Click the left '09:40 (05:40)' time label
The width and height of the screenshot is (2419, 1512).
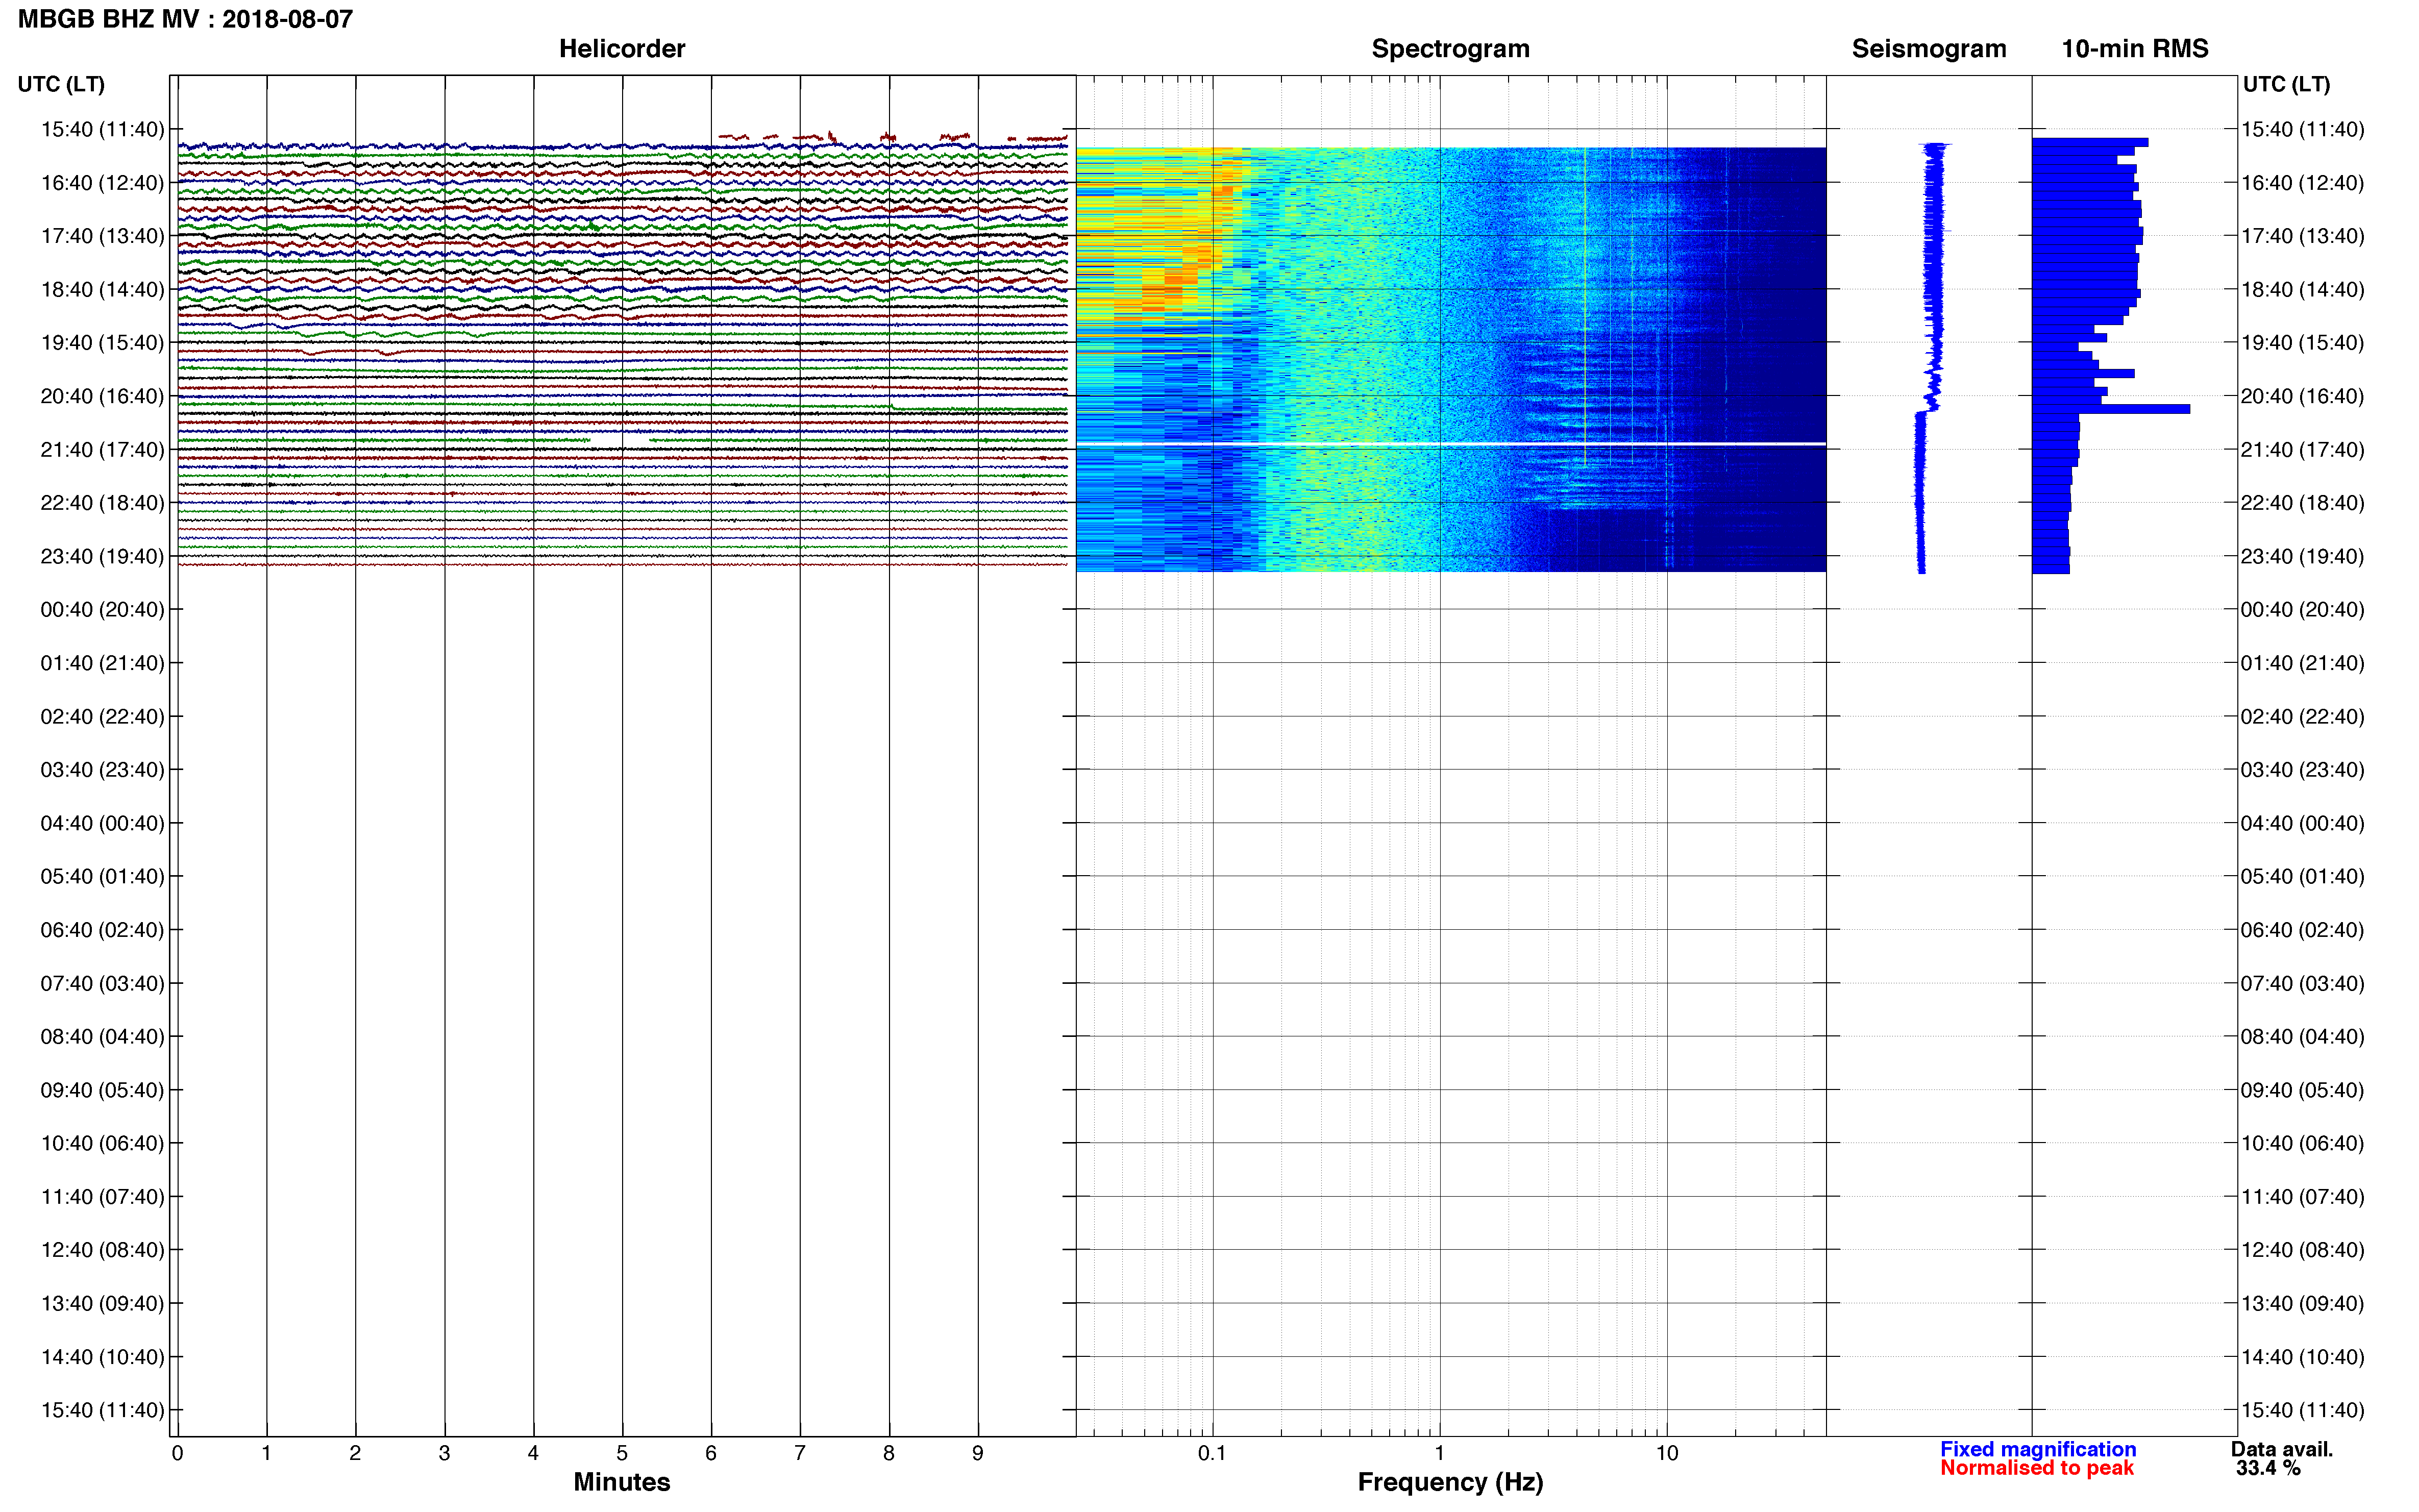(x=102, y=1090)
